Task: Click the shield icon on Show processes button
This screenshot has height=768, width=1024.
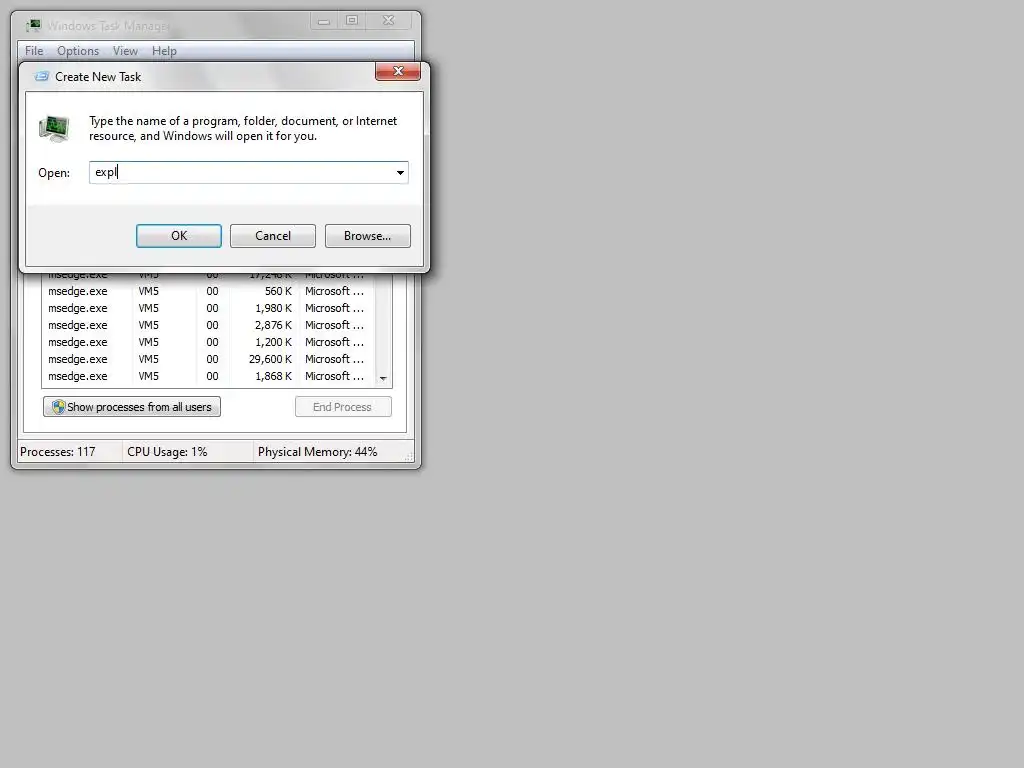Action: point(59,407)
